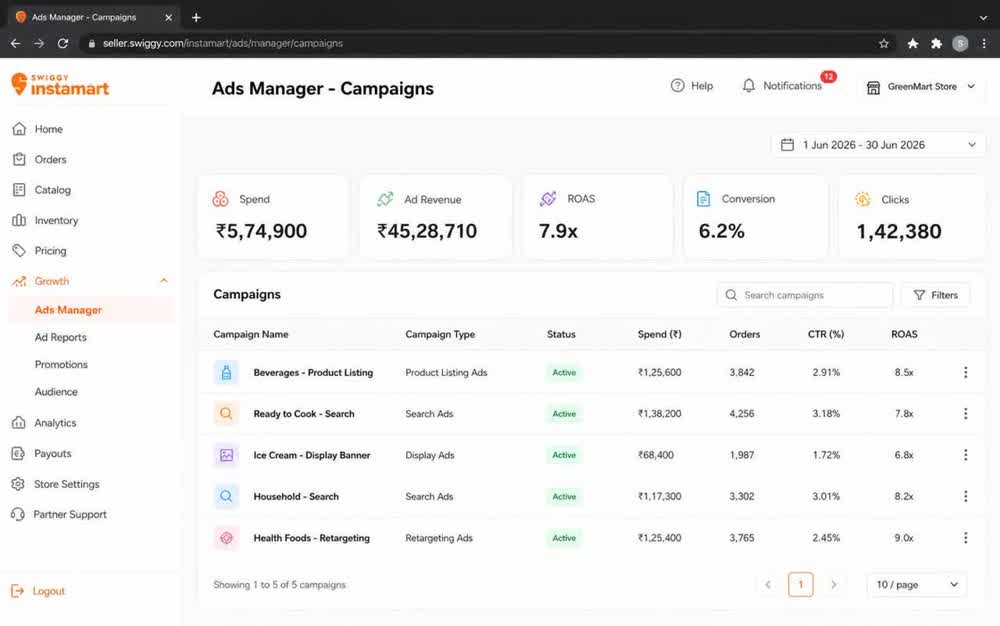The image size is (1000, 626).
Task: Click the Growth chart icon
Action: pos(19,281)
